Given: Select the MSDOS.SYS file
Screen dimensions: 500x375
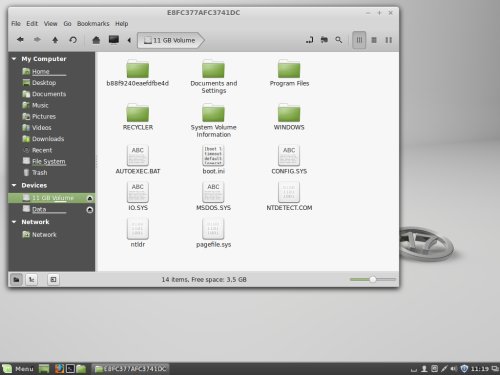Looking at the screenshot, I should [x=214, y=197].
